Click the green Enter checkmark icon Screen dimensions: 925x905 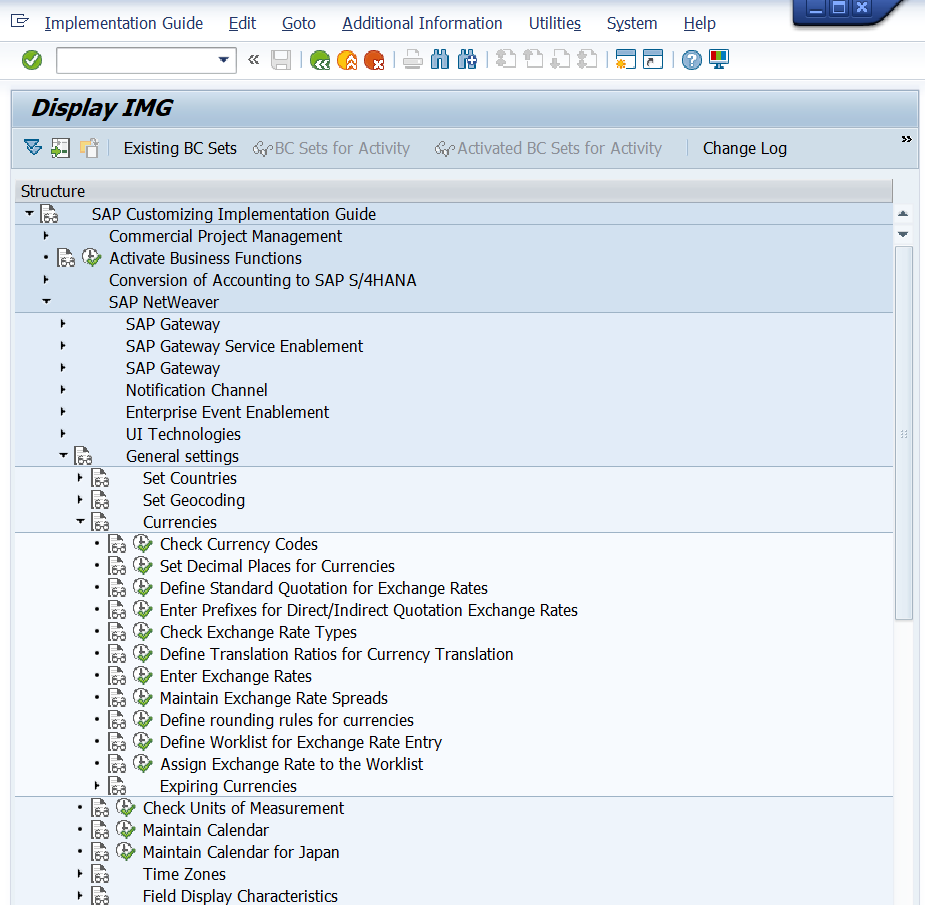(x=32, y=60)
